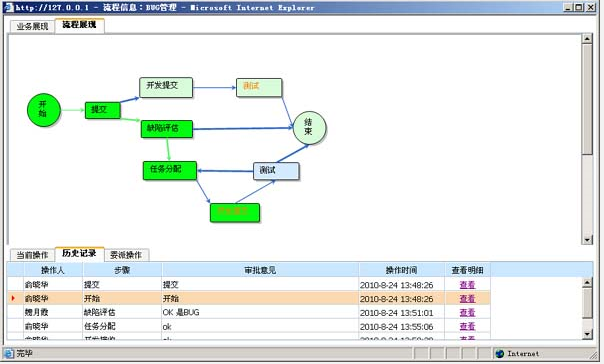Click the 'OK 是BUG' approval comment cell
The image size is (604, 364).
point(260,312)
